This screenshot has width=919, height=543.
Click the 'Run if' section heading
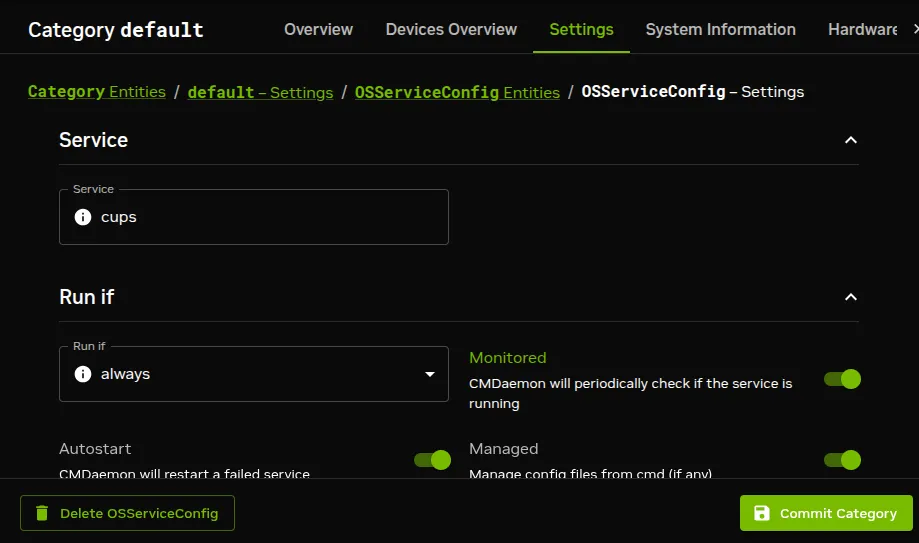pyautogui.click(x=87, y=297)
